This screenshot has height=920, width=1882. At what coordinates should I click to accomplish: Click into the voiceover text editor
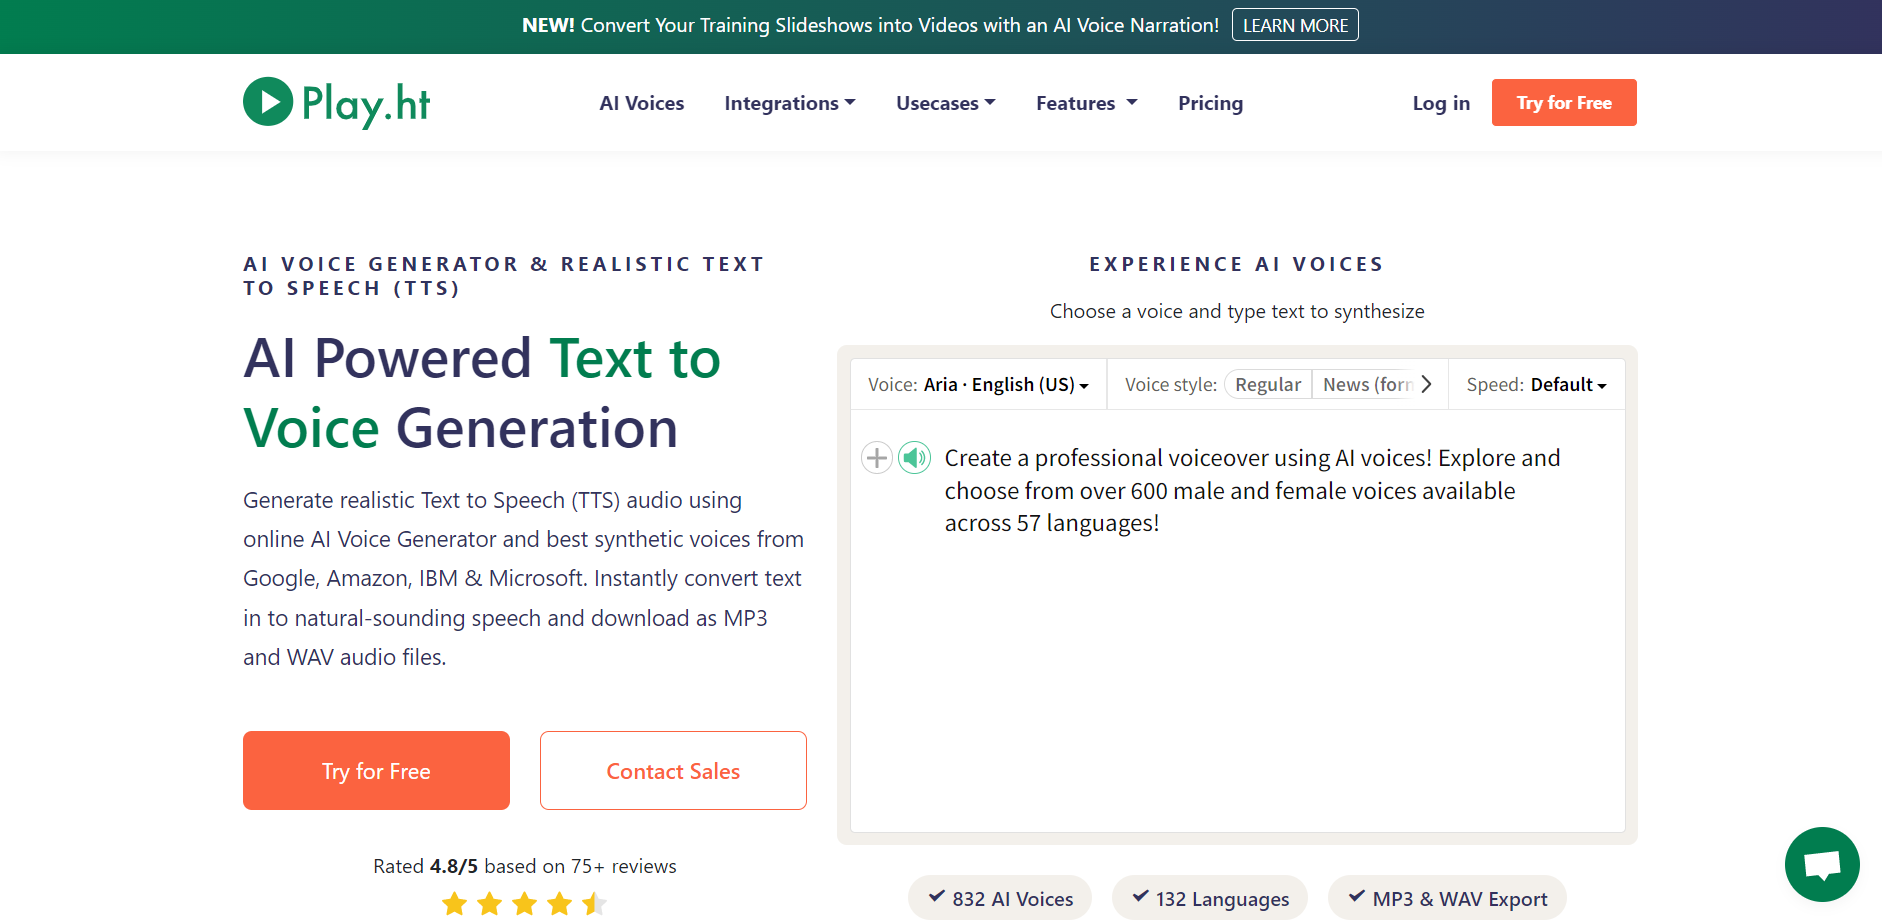click(x=1238, y=620)
